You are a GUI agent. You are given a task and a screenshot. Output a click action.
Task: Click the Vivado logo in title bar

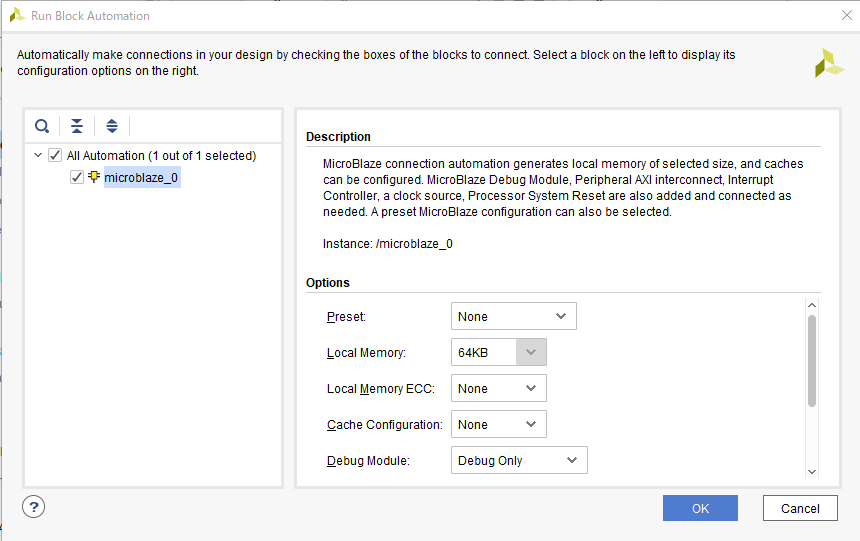[17, 15]
